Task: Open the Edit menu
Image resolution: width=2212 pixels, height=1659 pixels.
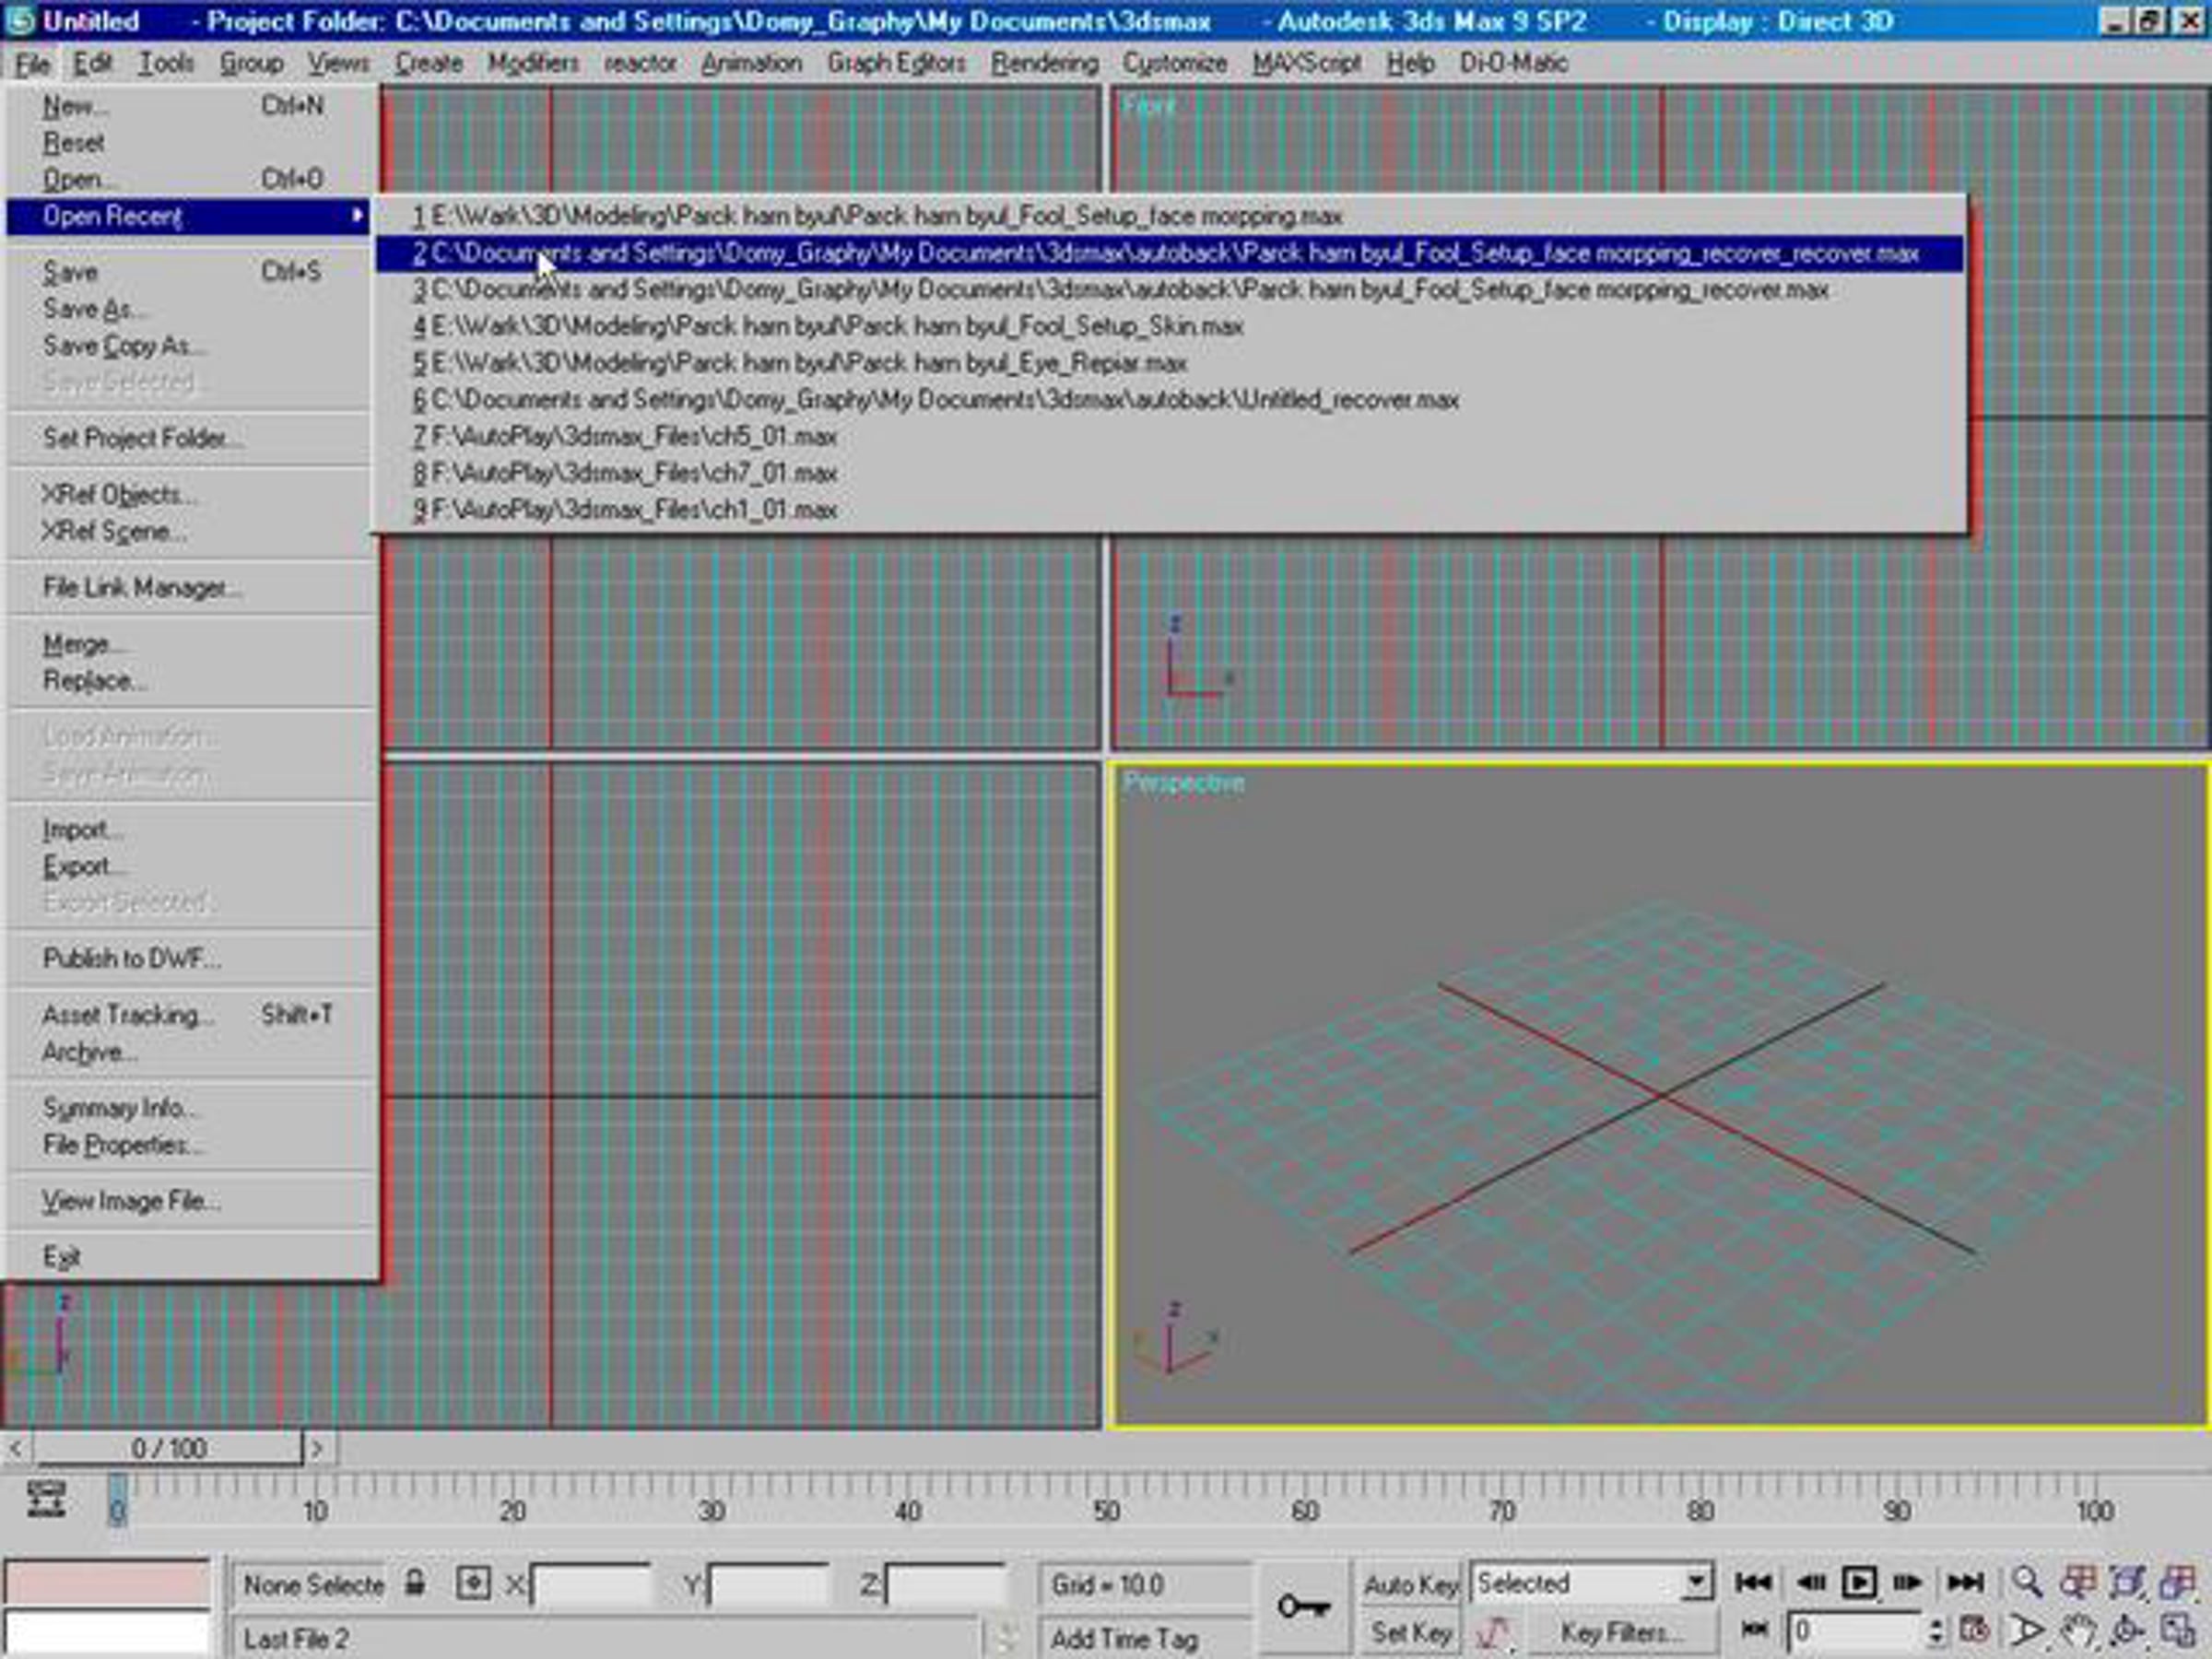Action: point(92,63)
